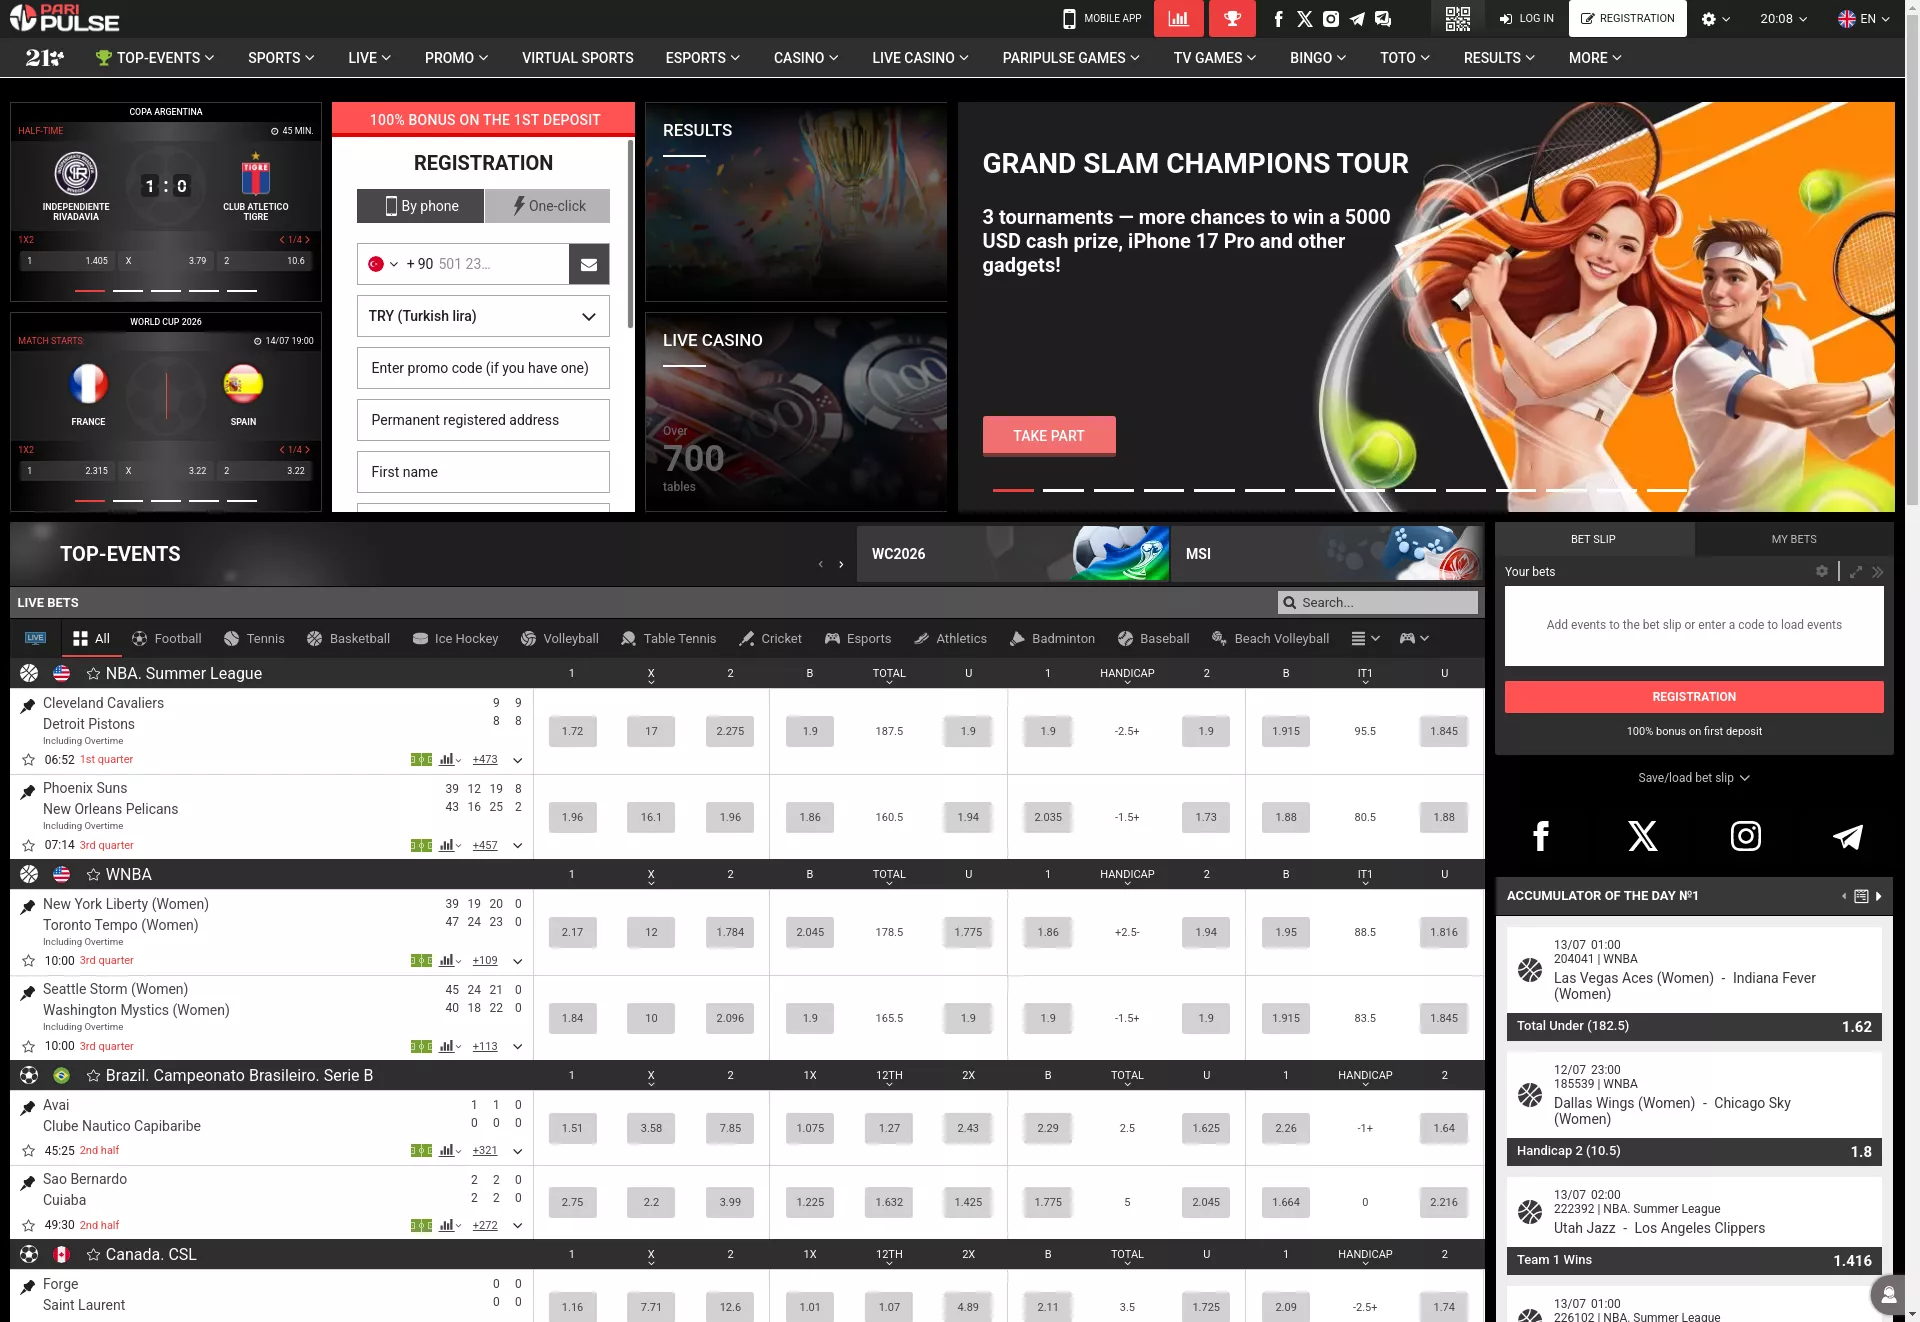Expand Save/load bet slip section

point(1693,778)
